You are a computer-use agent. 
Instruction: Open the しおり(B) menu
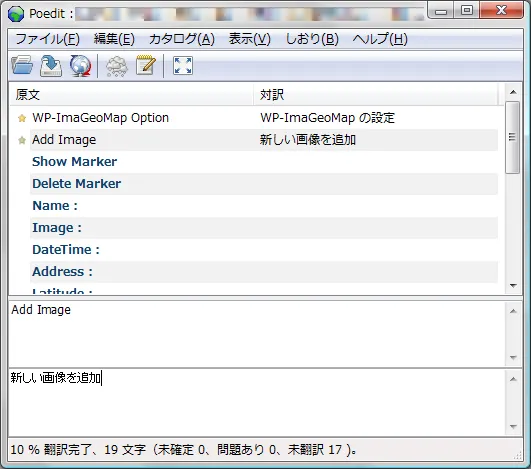click(312, 39)
